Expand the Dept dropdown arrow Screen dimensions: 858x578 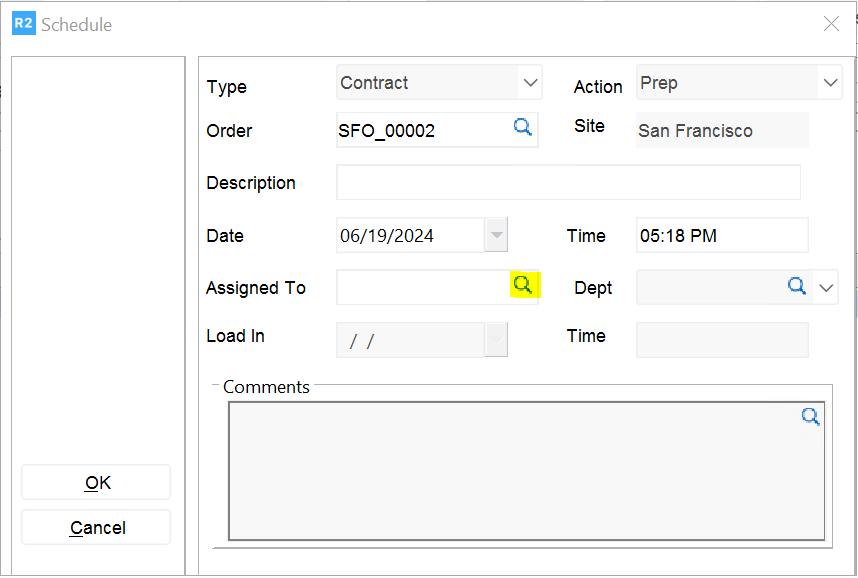tap(826, 288)
